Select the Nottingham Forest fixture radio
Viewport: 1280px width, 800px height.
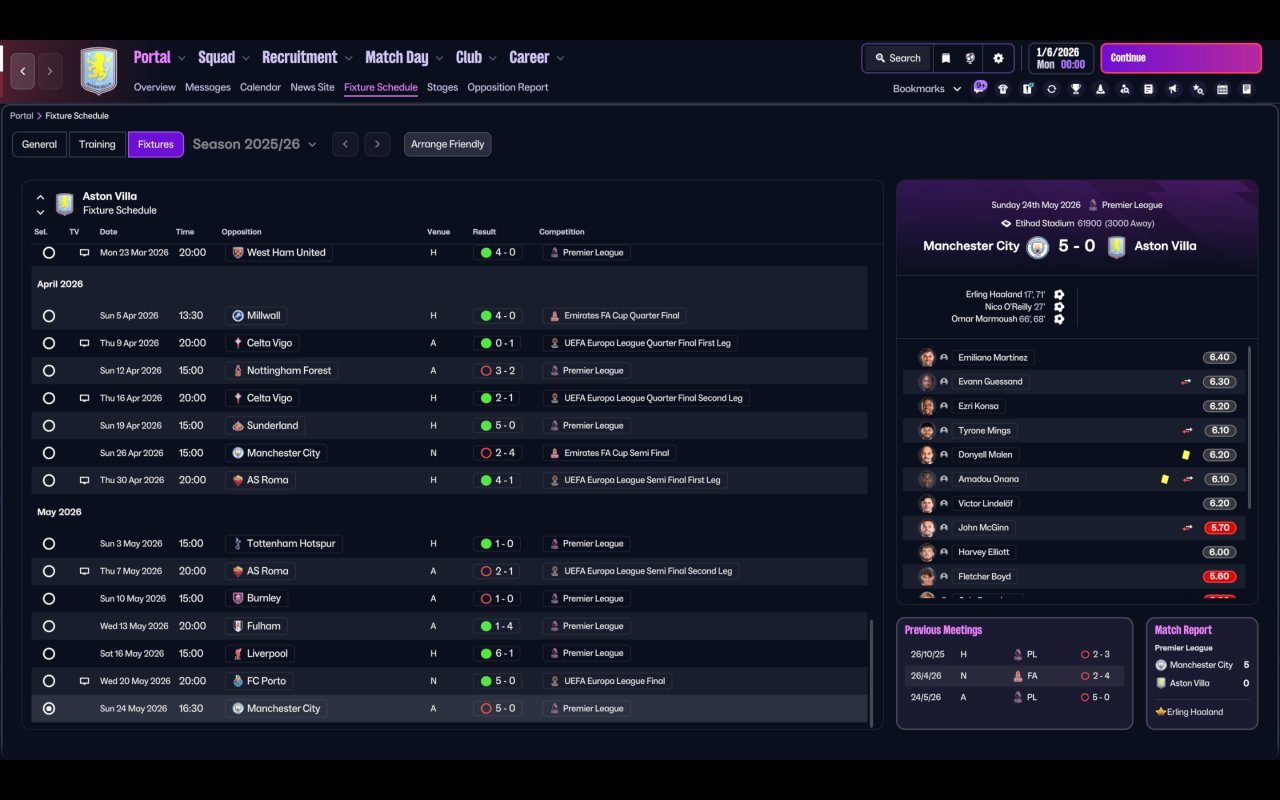[49, 371]
